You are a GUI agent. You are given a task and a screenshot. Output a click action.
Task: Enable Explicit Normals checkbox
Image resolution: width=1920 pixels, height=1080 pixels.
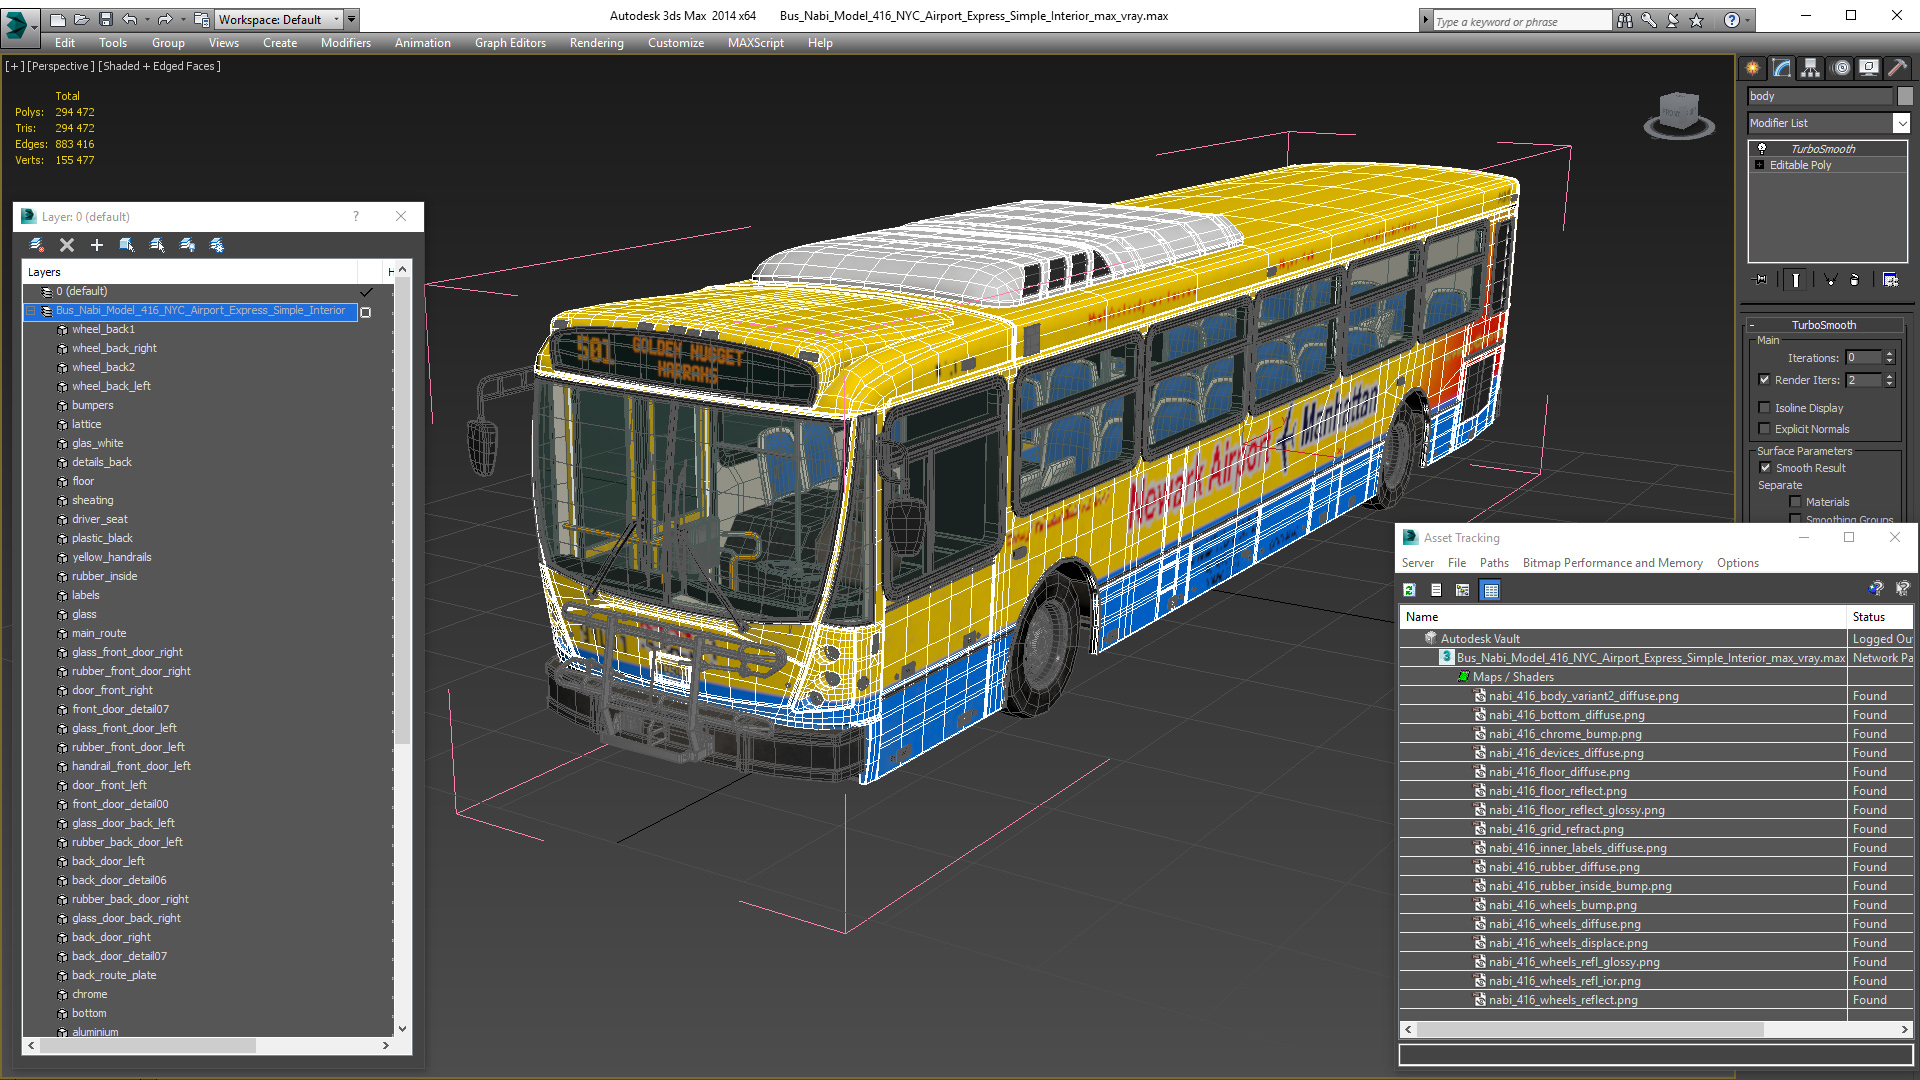[1764, 429]
